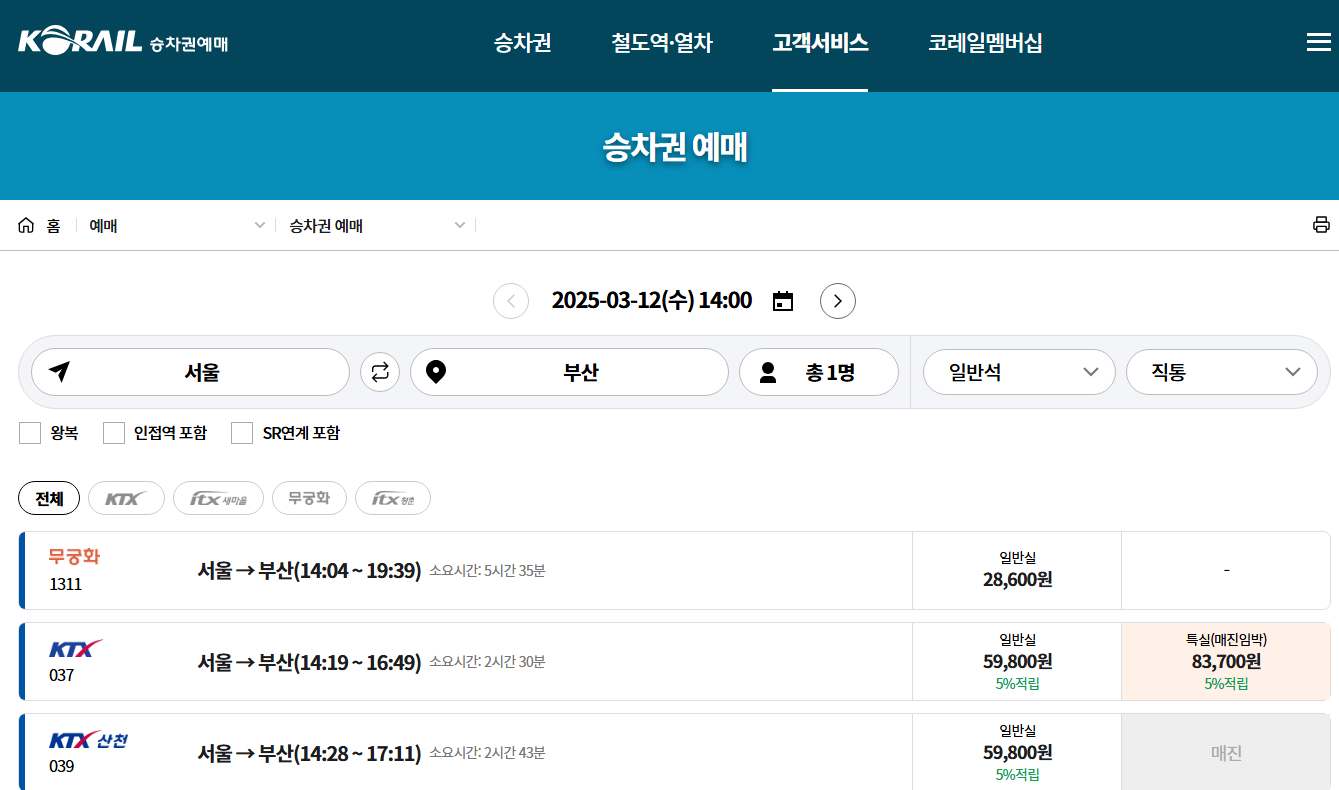Click the 승차권 예매 page heading
The image size is (1339, 790).
coord(675,148)
